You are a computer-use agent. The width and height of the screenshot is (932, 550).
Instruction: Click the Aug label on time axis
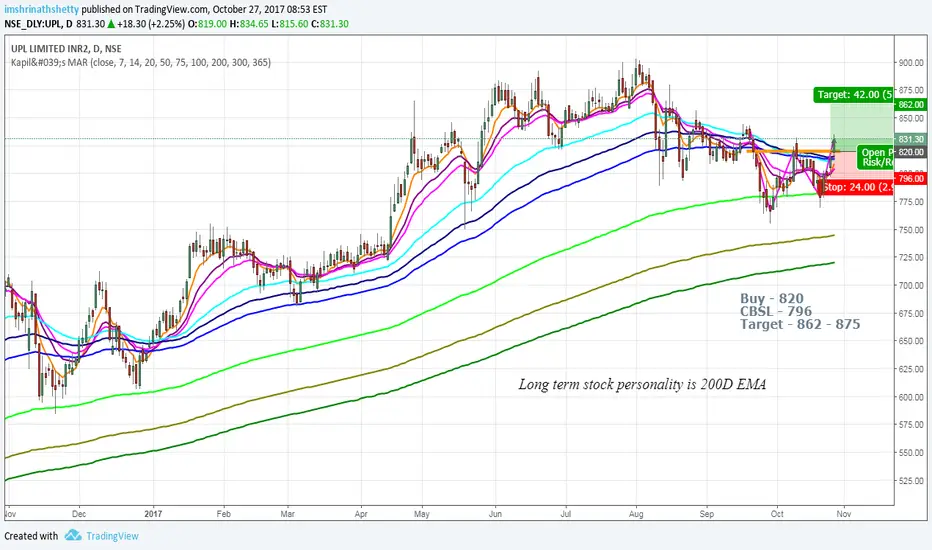(x=636, y=514)
